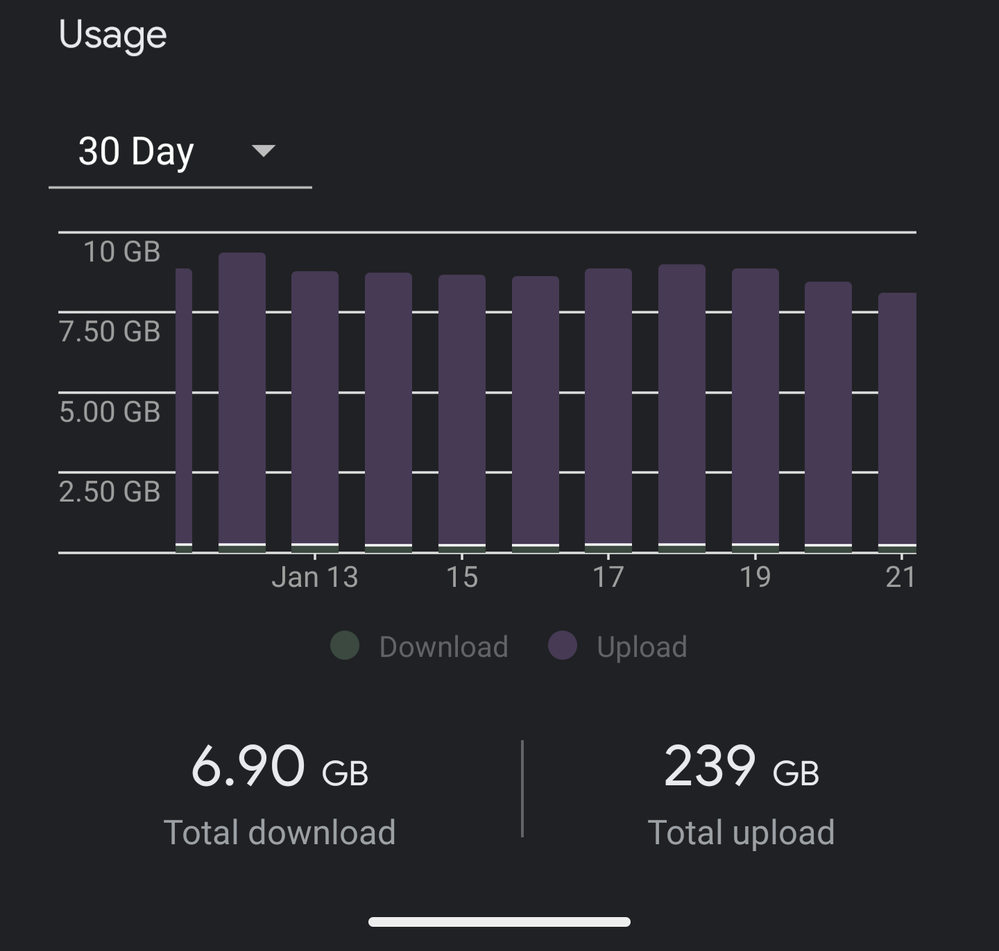The width and height of the screenshot is (999, 951).
Task: Click the Jan 13 axis date label
Action: coord(314,577)
